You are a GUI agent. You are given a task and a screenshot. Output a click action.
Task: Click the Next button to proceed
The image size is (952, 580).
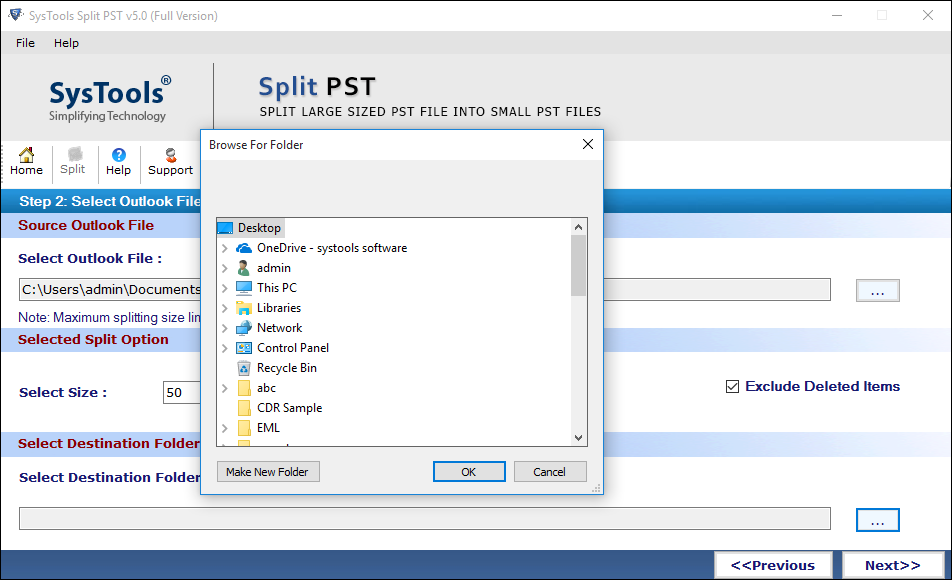point(891,564)
